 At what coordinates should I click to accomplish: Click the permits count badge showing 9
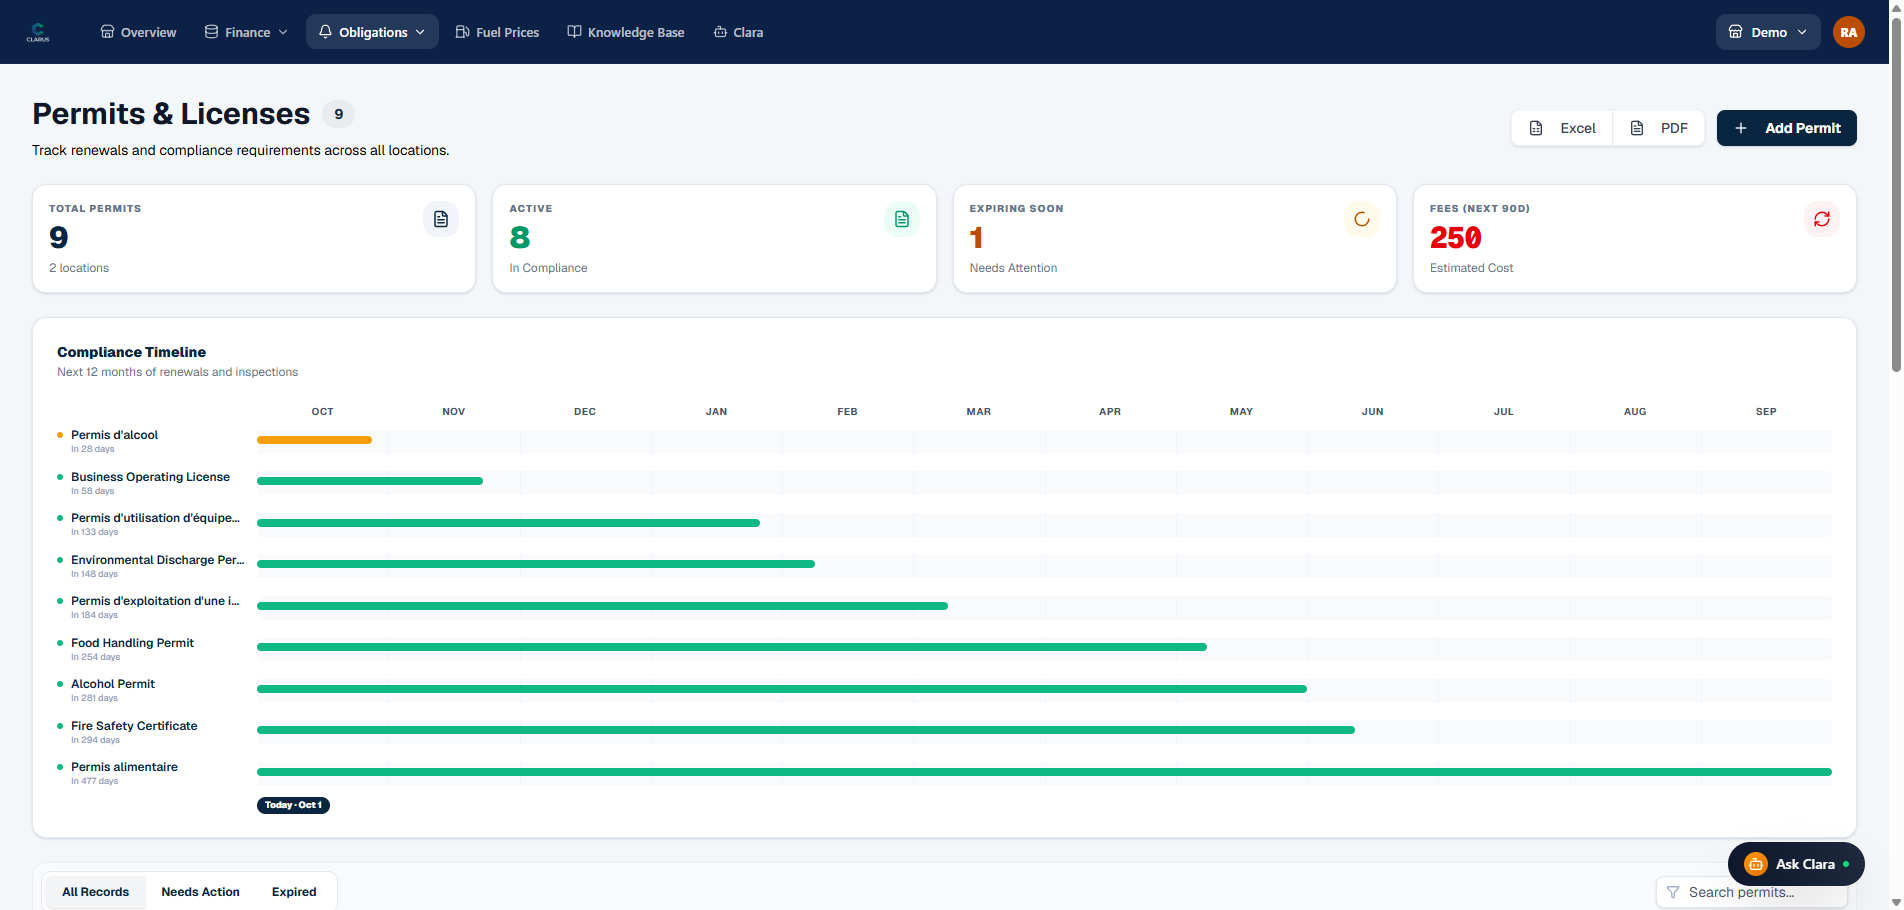pyautogui.click(x=338, y=114)
